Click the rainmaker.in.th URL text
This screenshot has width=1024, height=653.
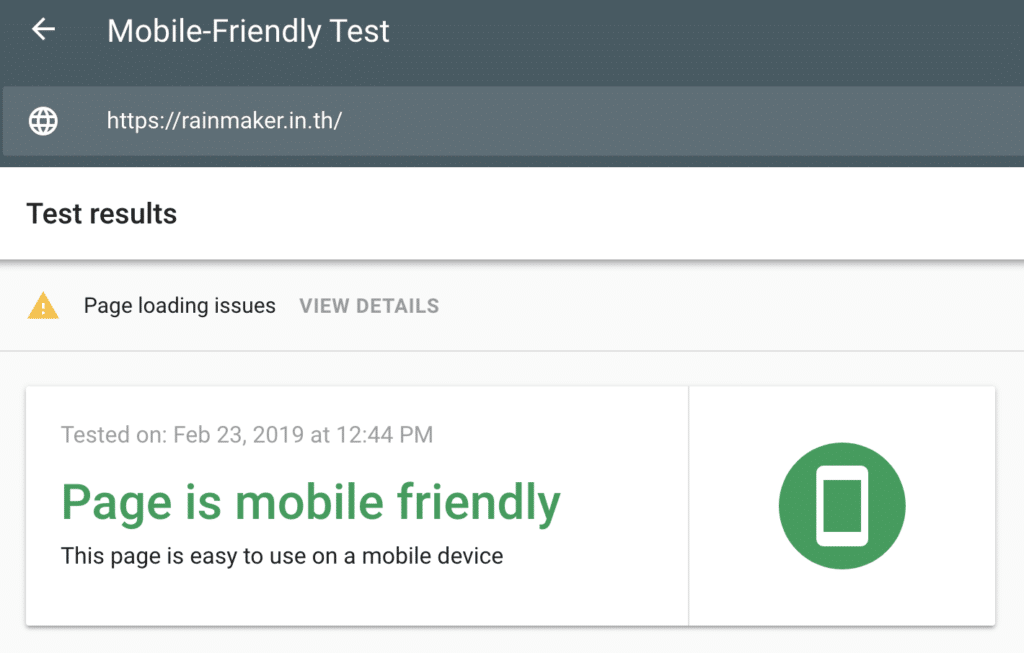225,121
